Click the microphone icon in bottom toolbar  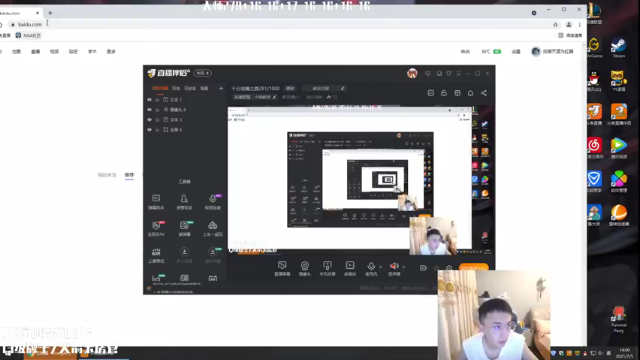coord(371,269)
